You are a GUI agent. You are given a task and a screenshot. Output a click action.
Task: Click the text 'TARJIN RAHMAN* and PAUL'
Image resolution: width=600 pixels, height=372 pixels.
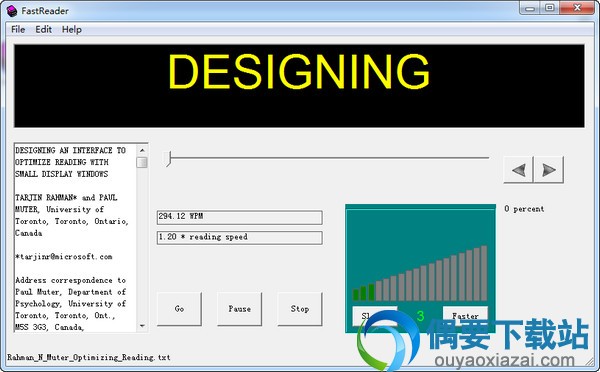66,198
